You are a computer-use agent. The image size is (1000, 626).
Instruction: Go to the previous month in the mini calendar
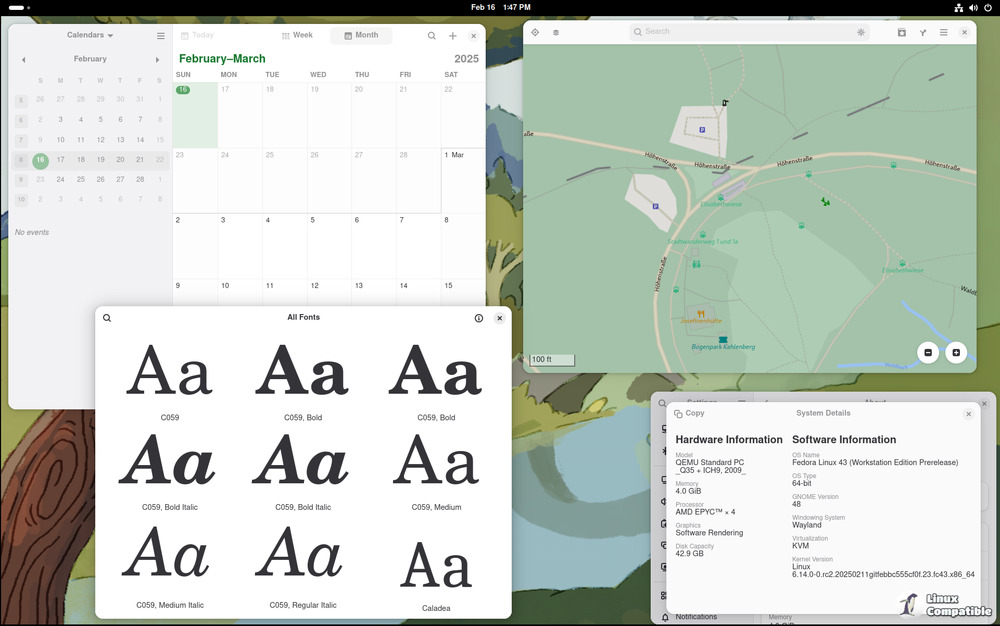coord(24,60)
